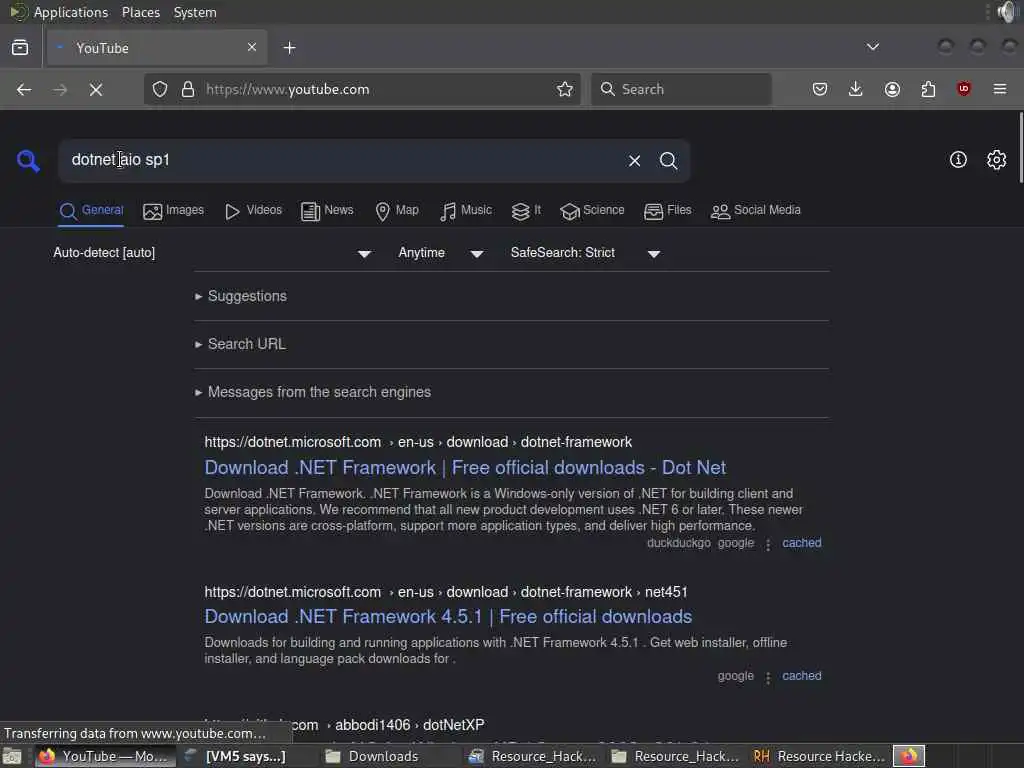
Task: Open uBlock Origin extension icon
Action: (964, 89)
